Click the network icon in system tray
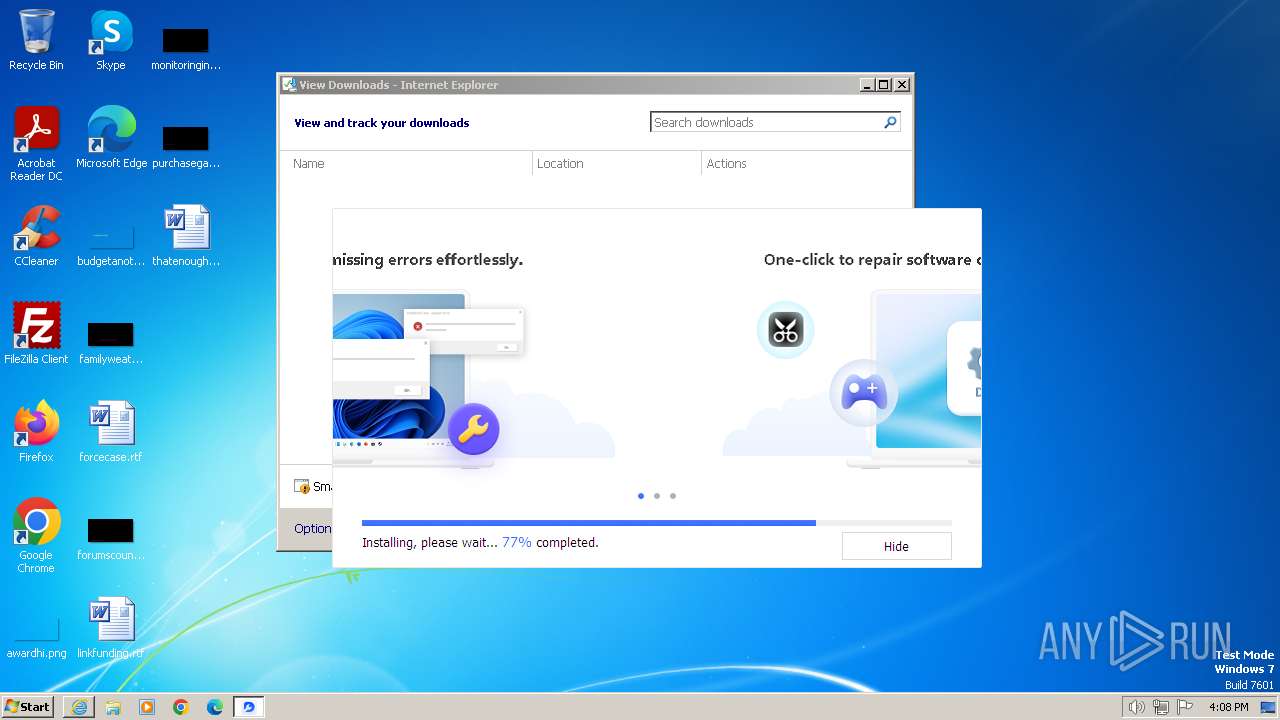Screen dimensions: 1280x720 pos(1160,707)
